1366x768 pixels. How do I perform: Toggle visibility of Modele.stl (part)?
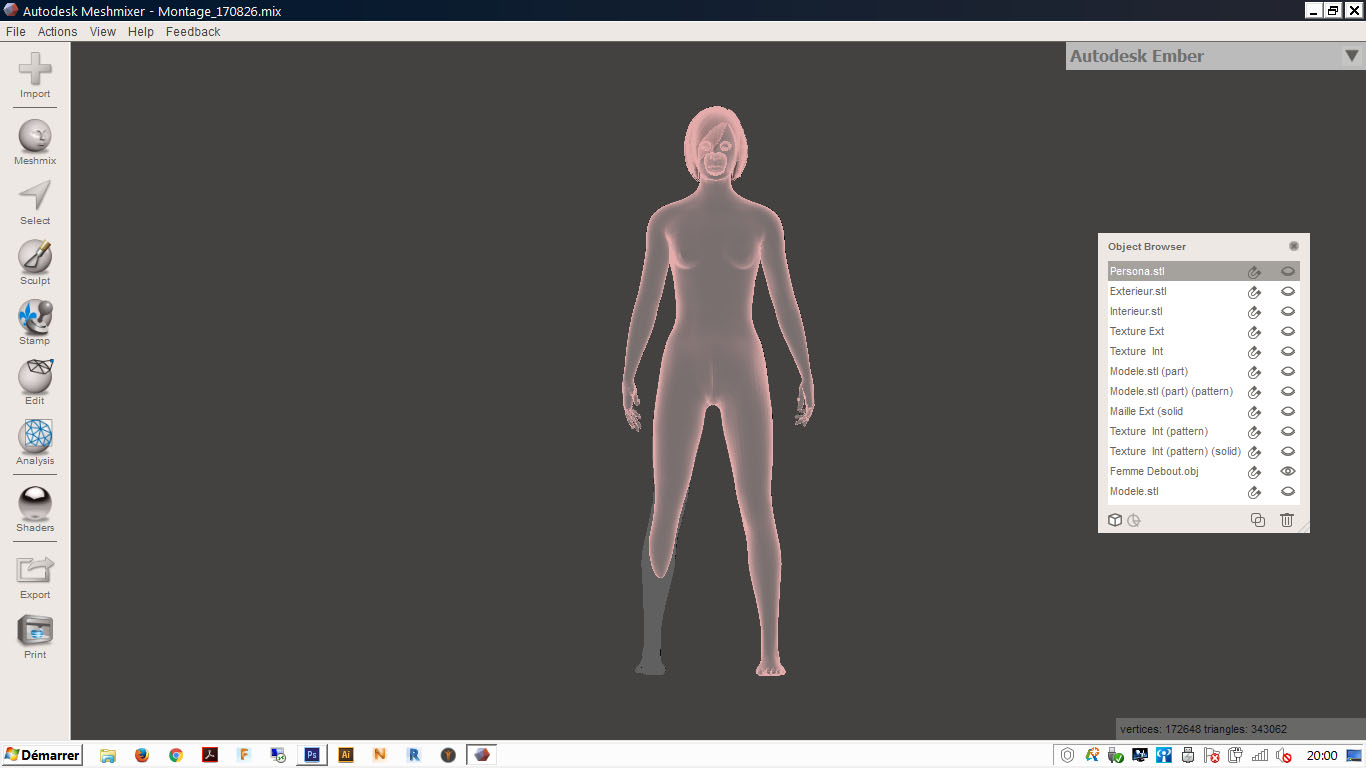tap(1288, 371)
